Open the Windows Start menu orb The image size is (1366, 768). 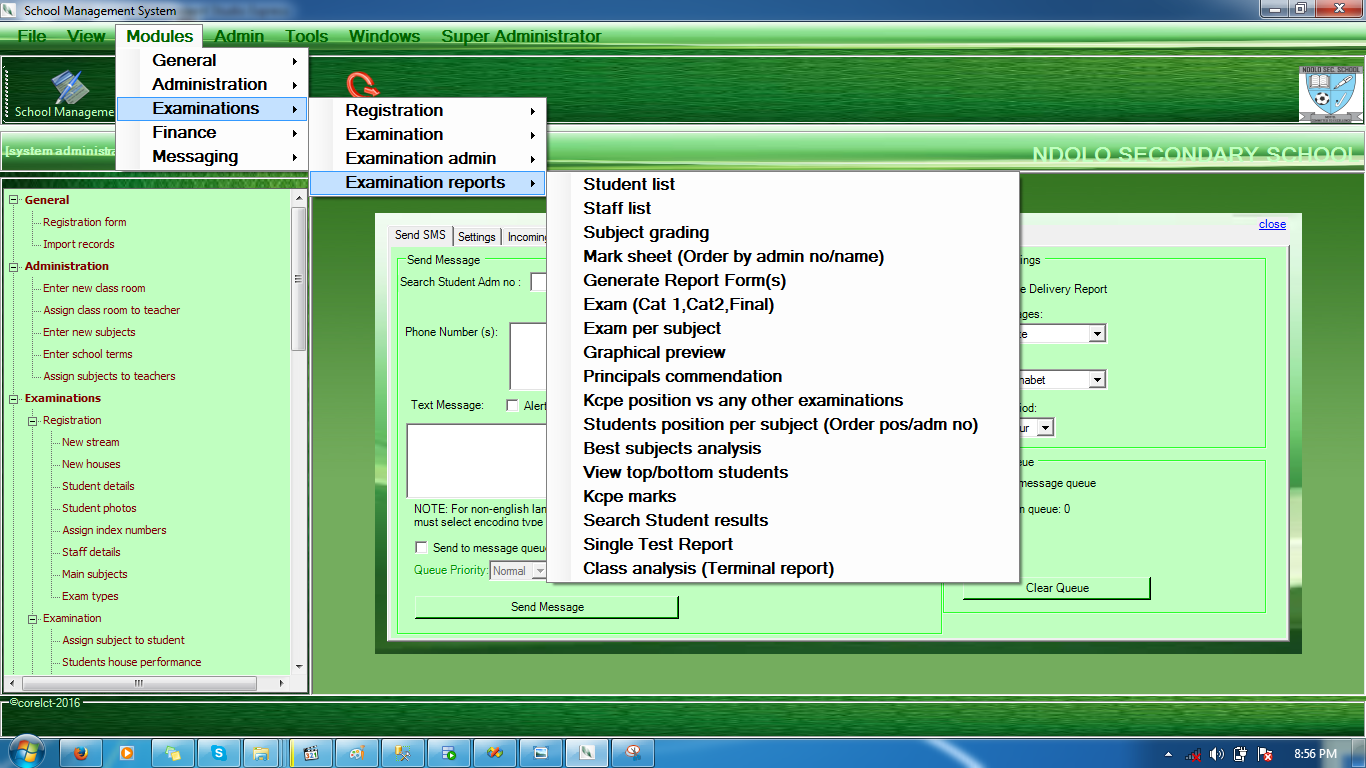pyautogui.click(x=25, y=752)
